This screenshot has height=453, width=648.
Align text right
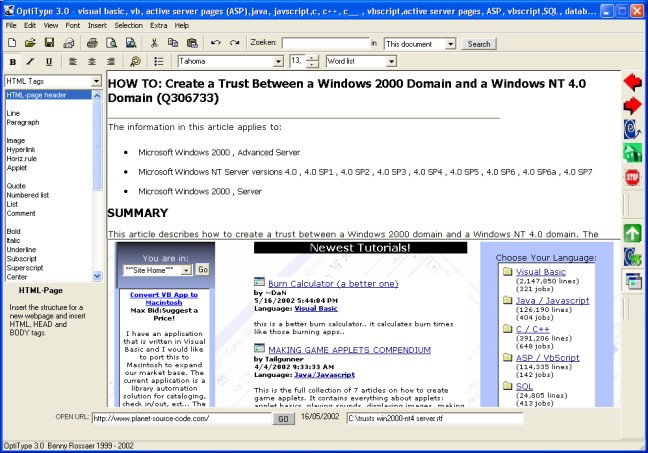pos(111,62)
